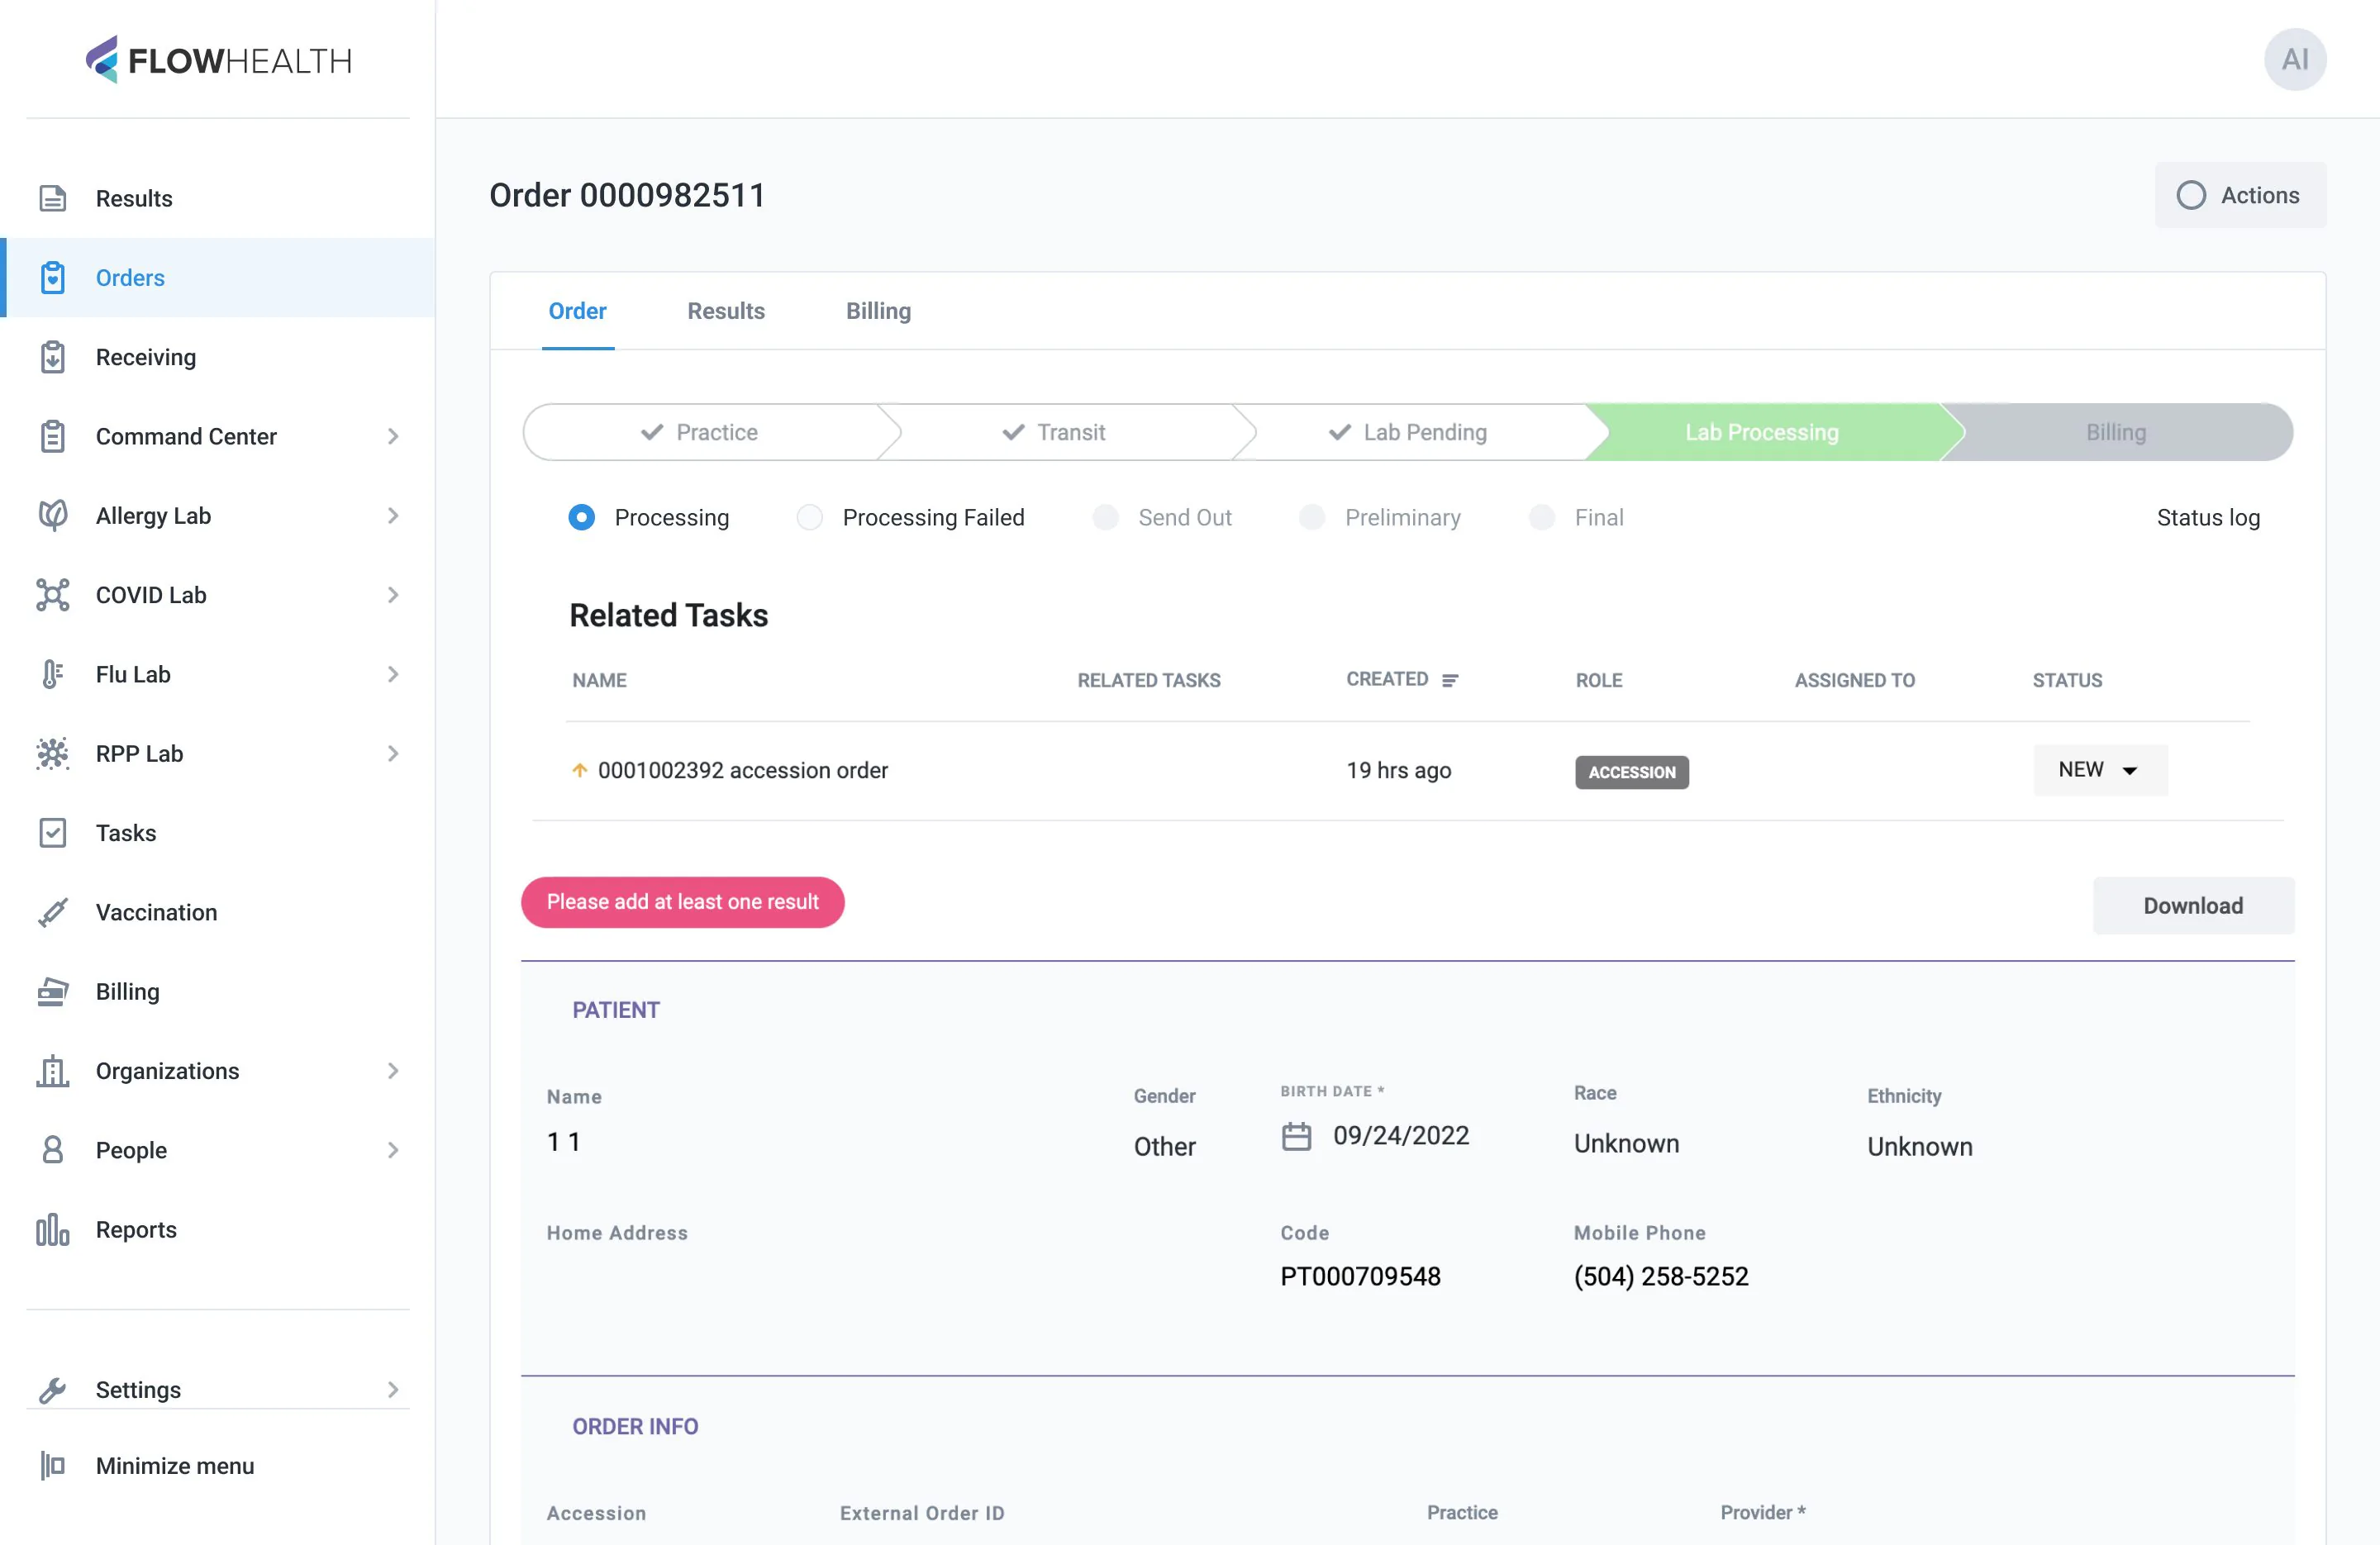Open the birth date calendar icon

coord(1297,1136)
